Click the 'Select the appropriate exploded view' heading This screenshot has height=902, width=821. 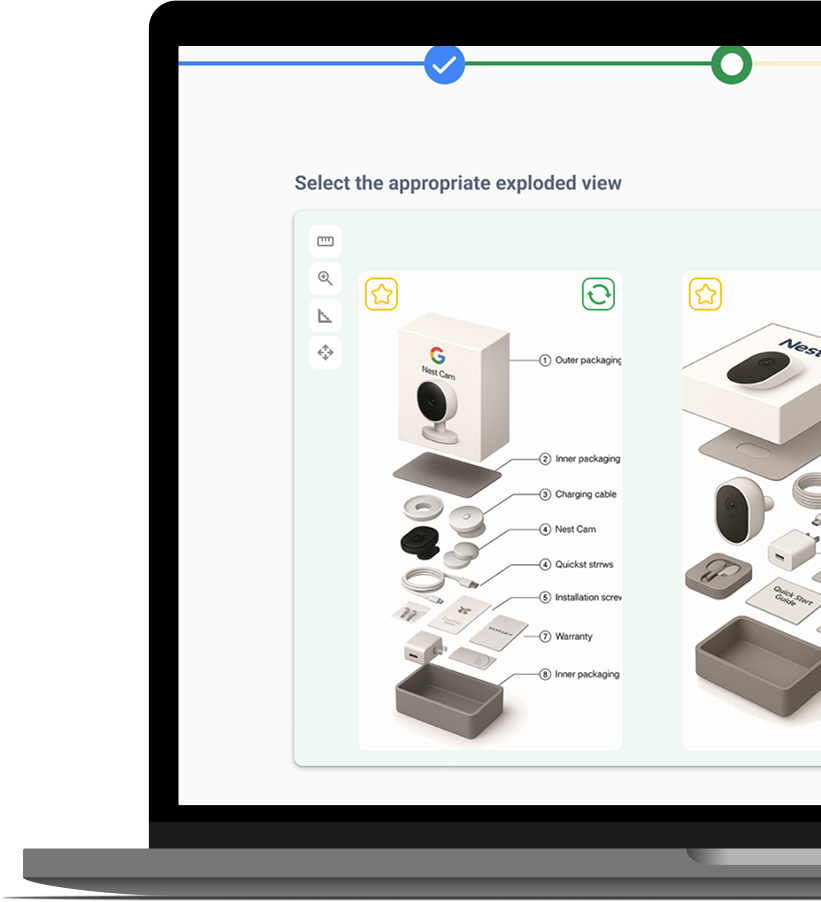[x=458, y=183]
